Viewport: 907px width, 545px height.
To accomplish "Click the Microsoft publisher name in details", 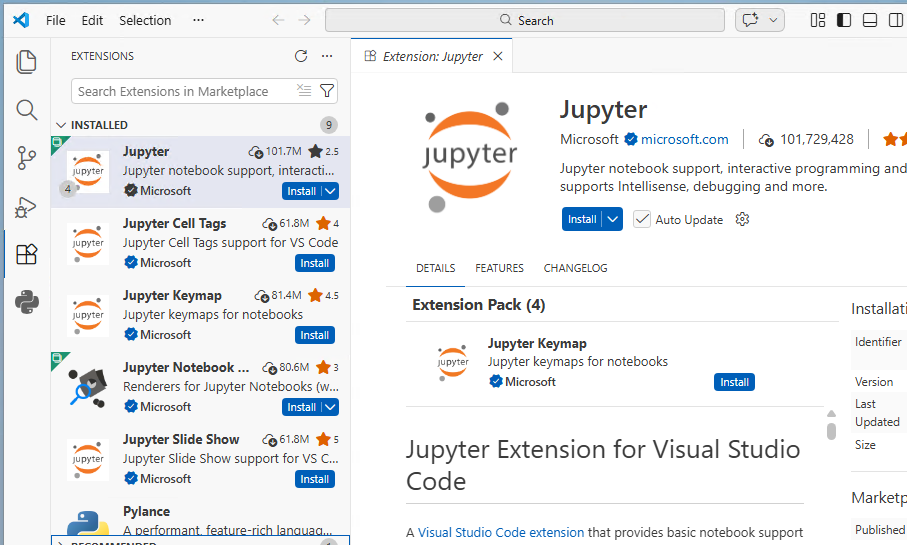I will coord(589,139).
